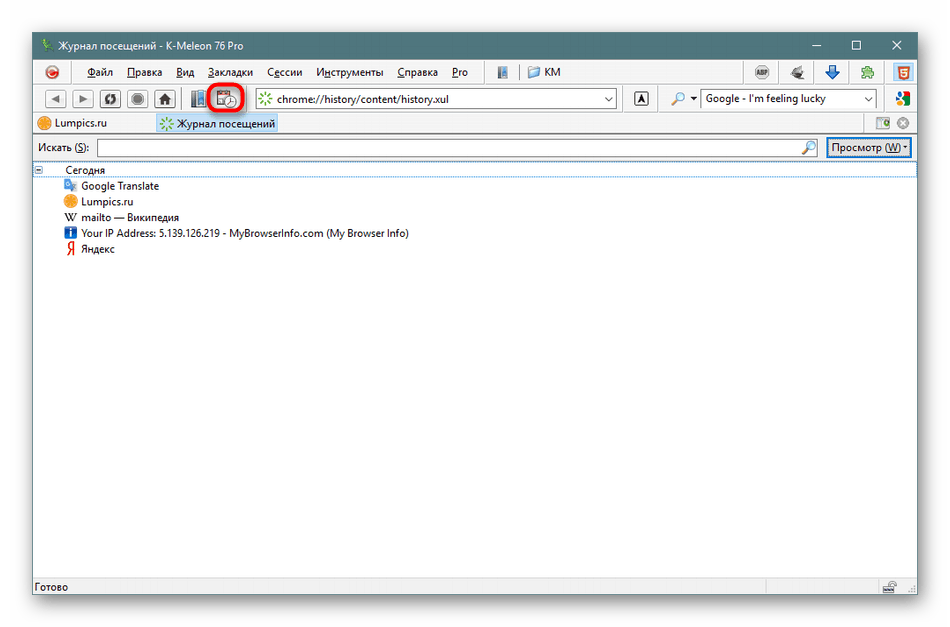Image resolution: width=950 pixels, height=627 pixels.
Task: Maximize the K-Meleon window
Action: 856,45
